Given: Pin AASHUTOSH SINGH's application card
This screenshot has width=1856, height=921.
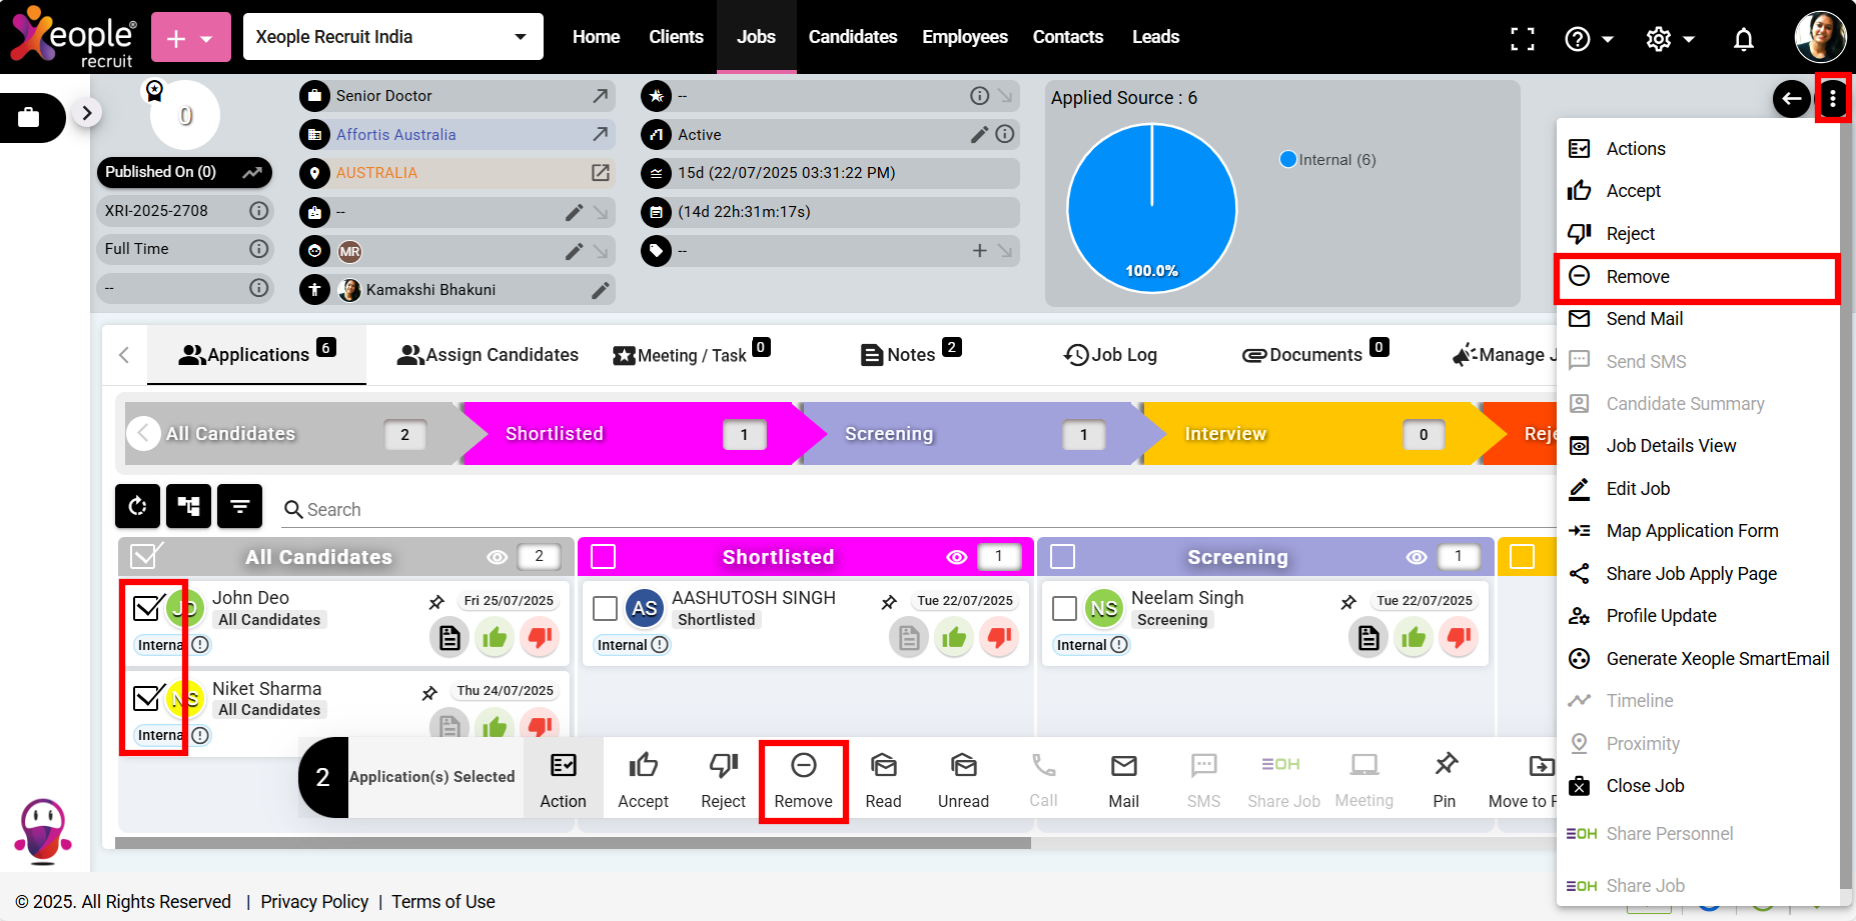Looking at the screenshot, I should 889,602.
